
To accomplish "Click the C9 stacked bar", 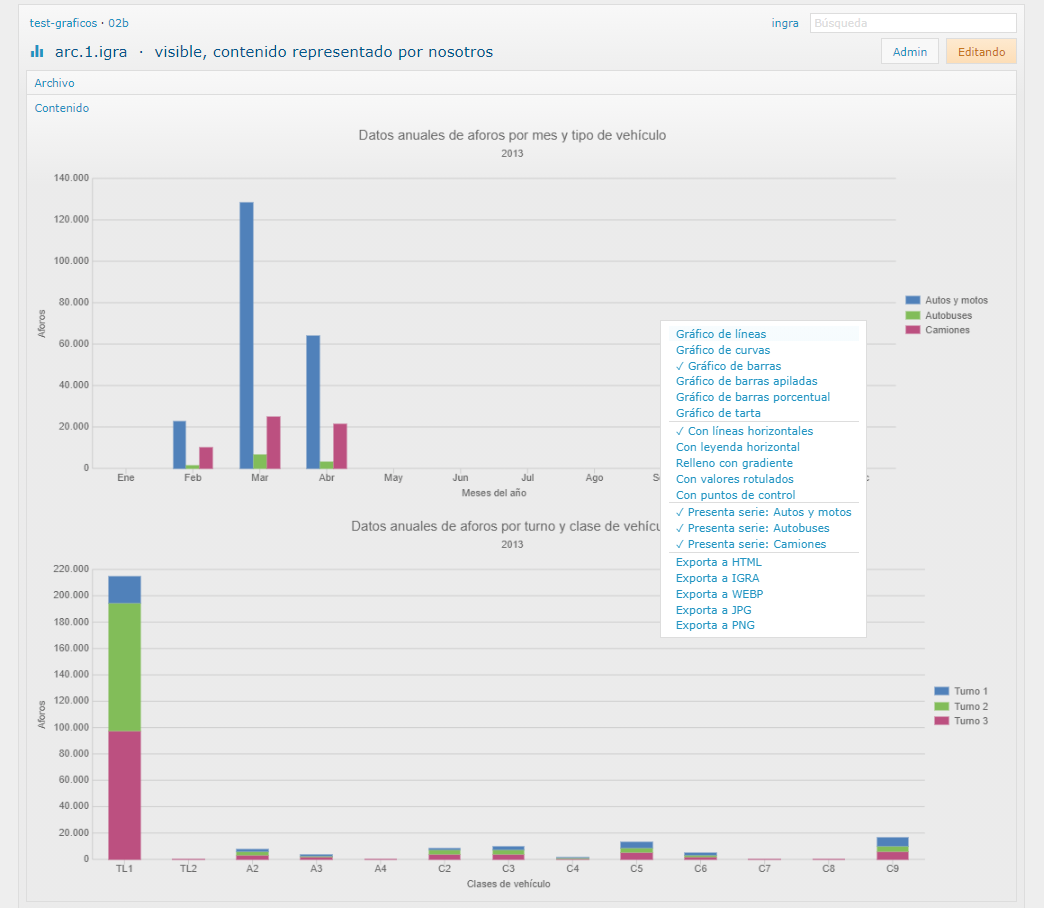I will click(x=892, y=849).
